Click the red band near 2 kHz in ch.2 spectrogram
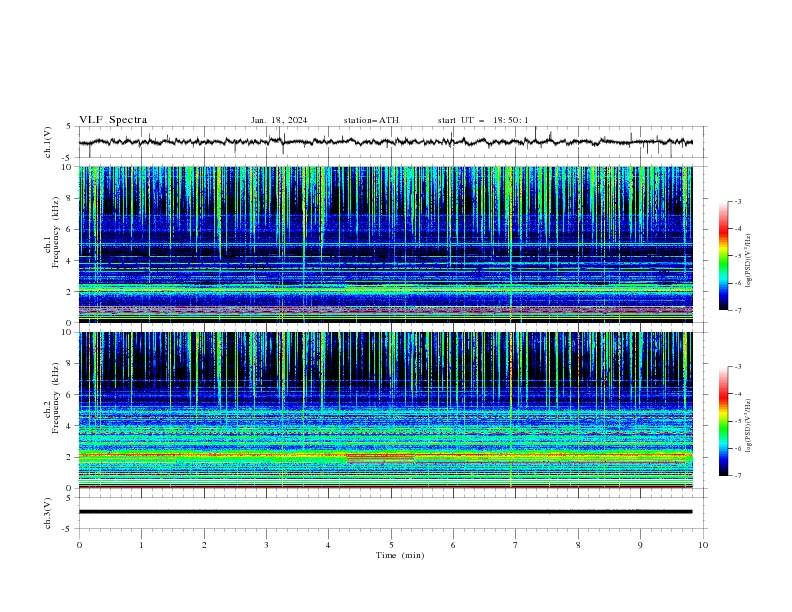792x612 pixels. coord(380,458)
